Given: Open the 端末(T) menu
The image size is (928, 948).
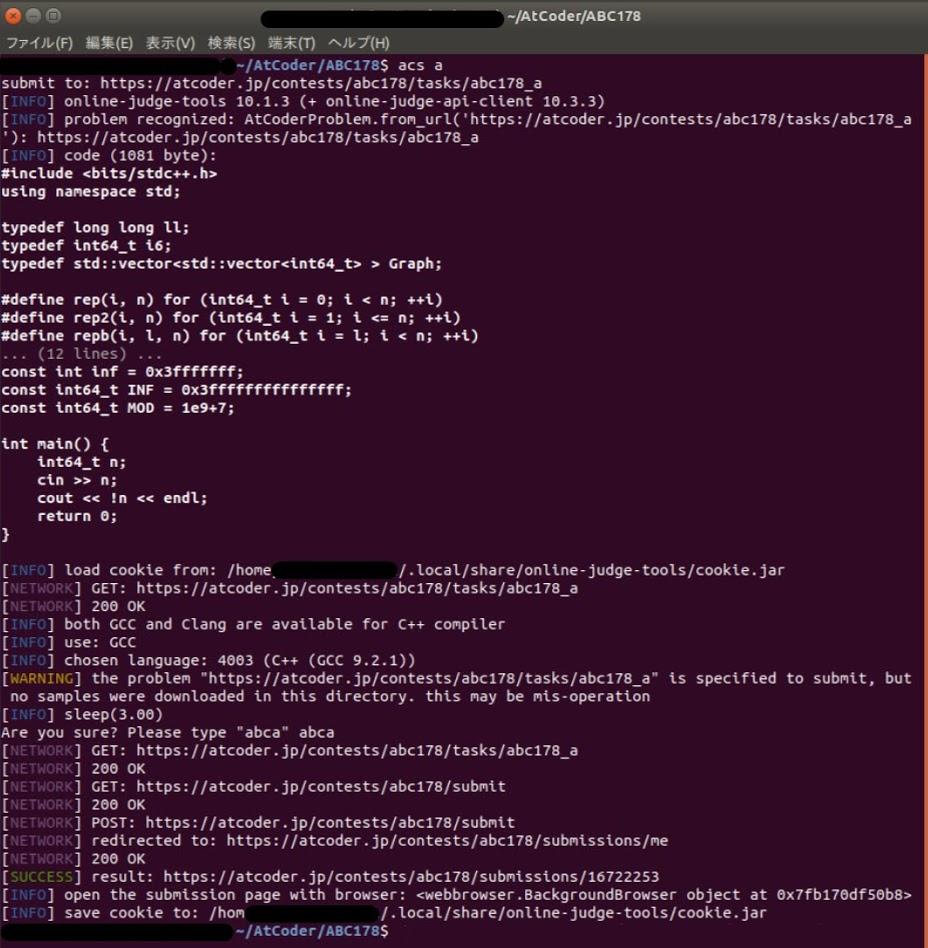Looking at the screenshot, I should click(291, 43).
